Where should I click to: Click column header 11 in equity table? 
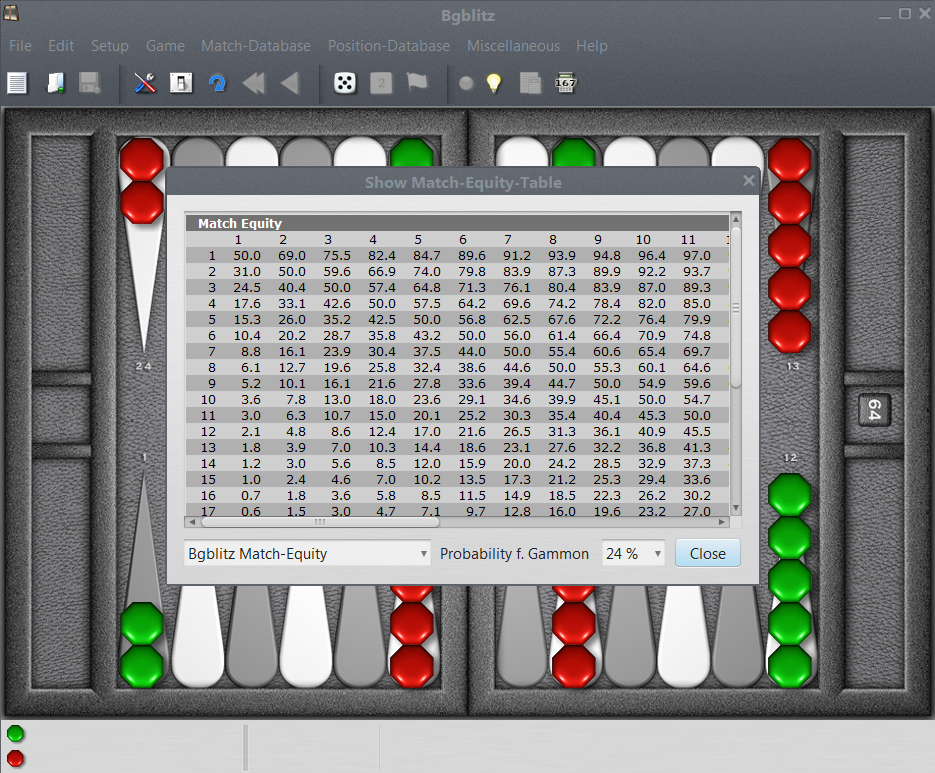coord(688,239)
